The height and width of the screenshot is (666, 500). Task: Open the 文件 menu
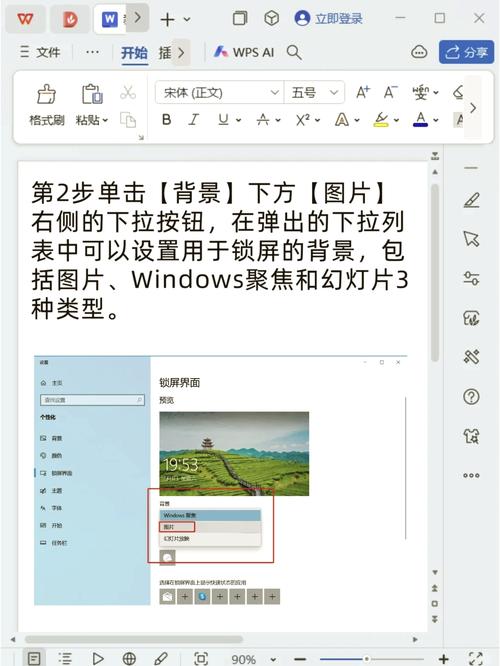click(41, 52)
